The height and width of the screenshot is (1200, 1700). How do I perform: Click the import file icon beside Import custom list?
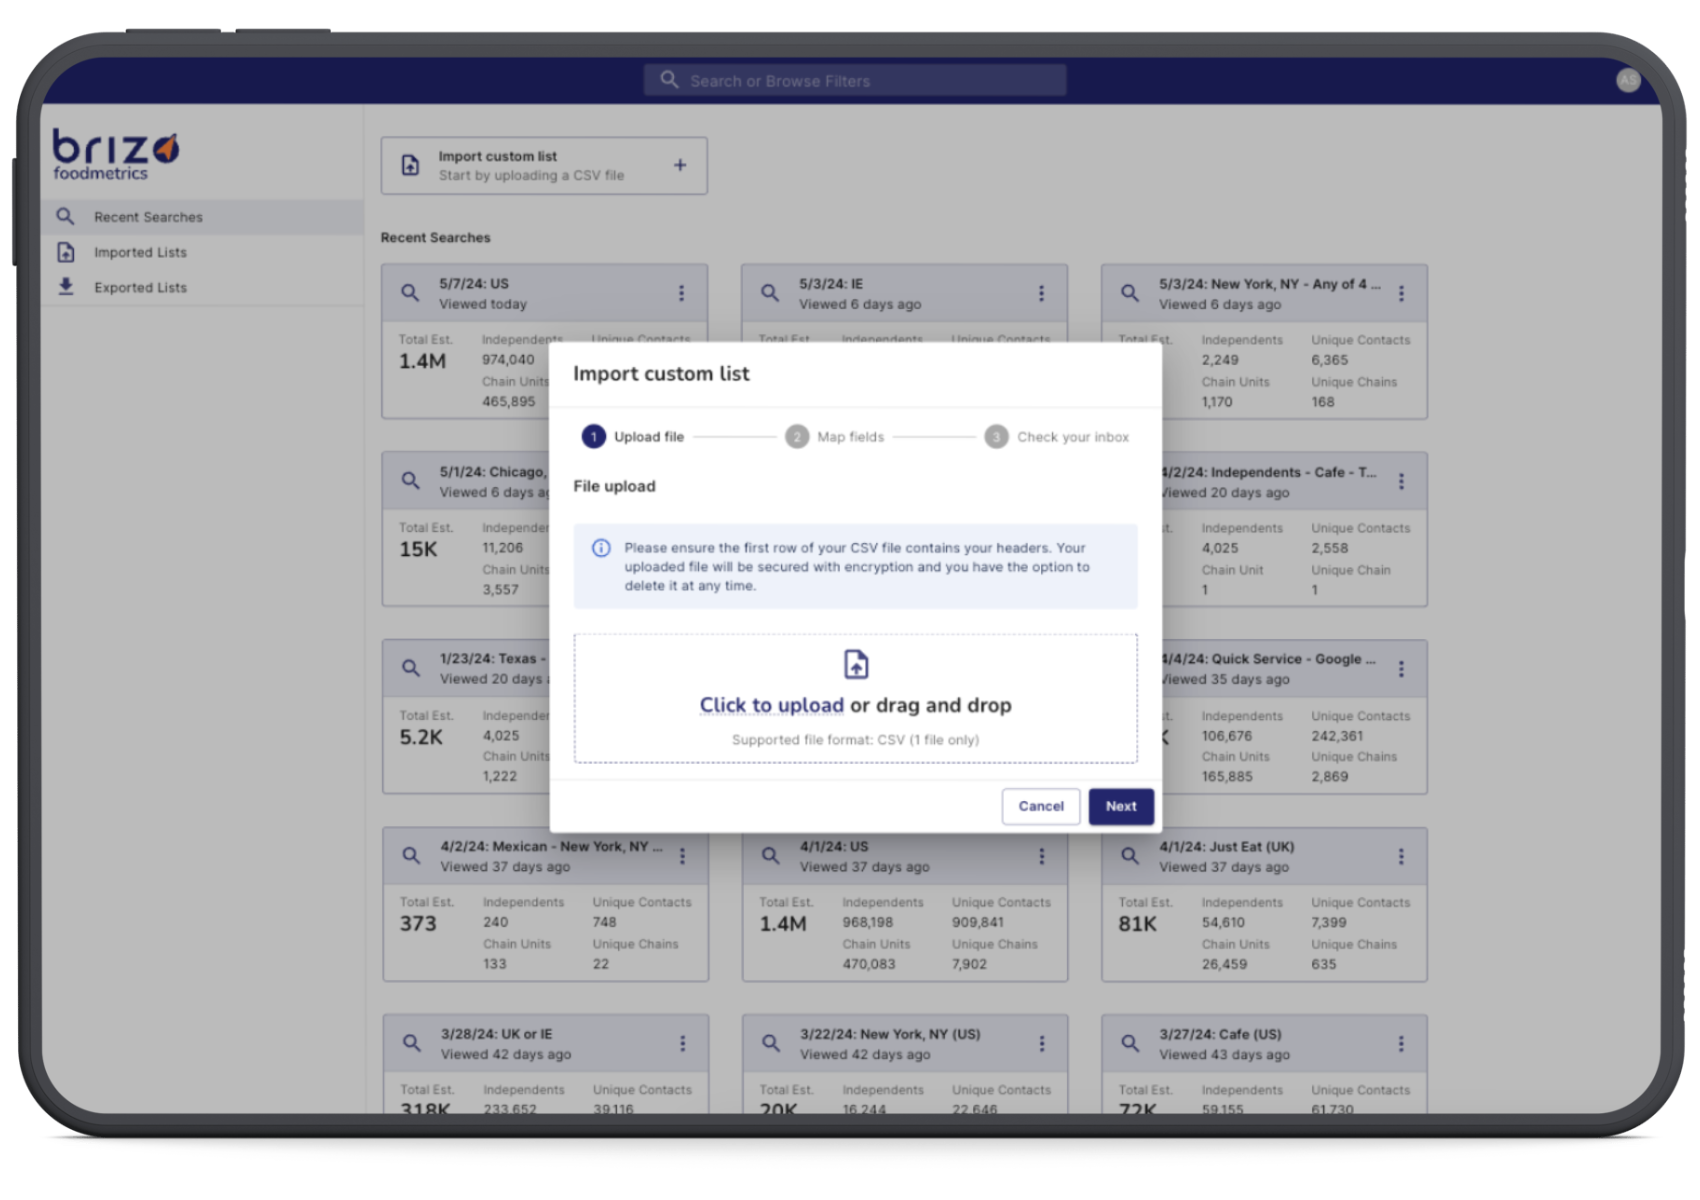(410, 165)
